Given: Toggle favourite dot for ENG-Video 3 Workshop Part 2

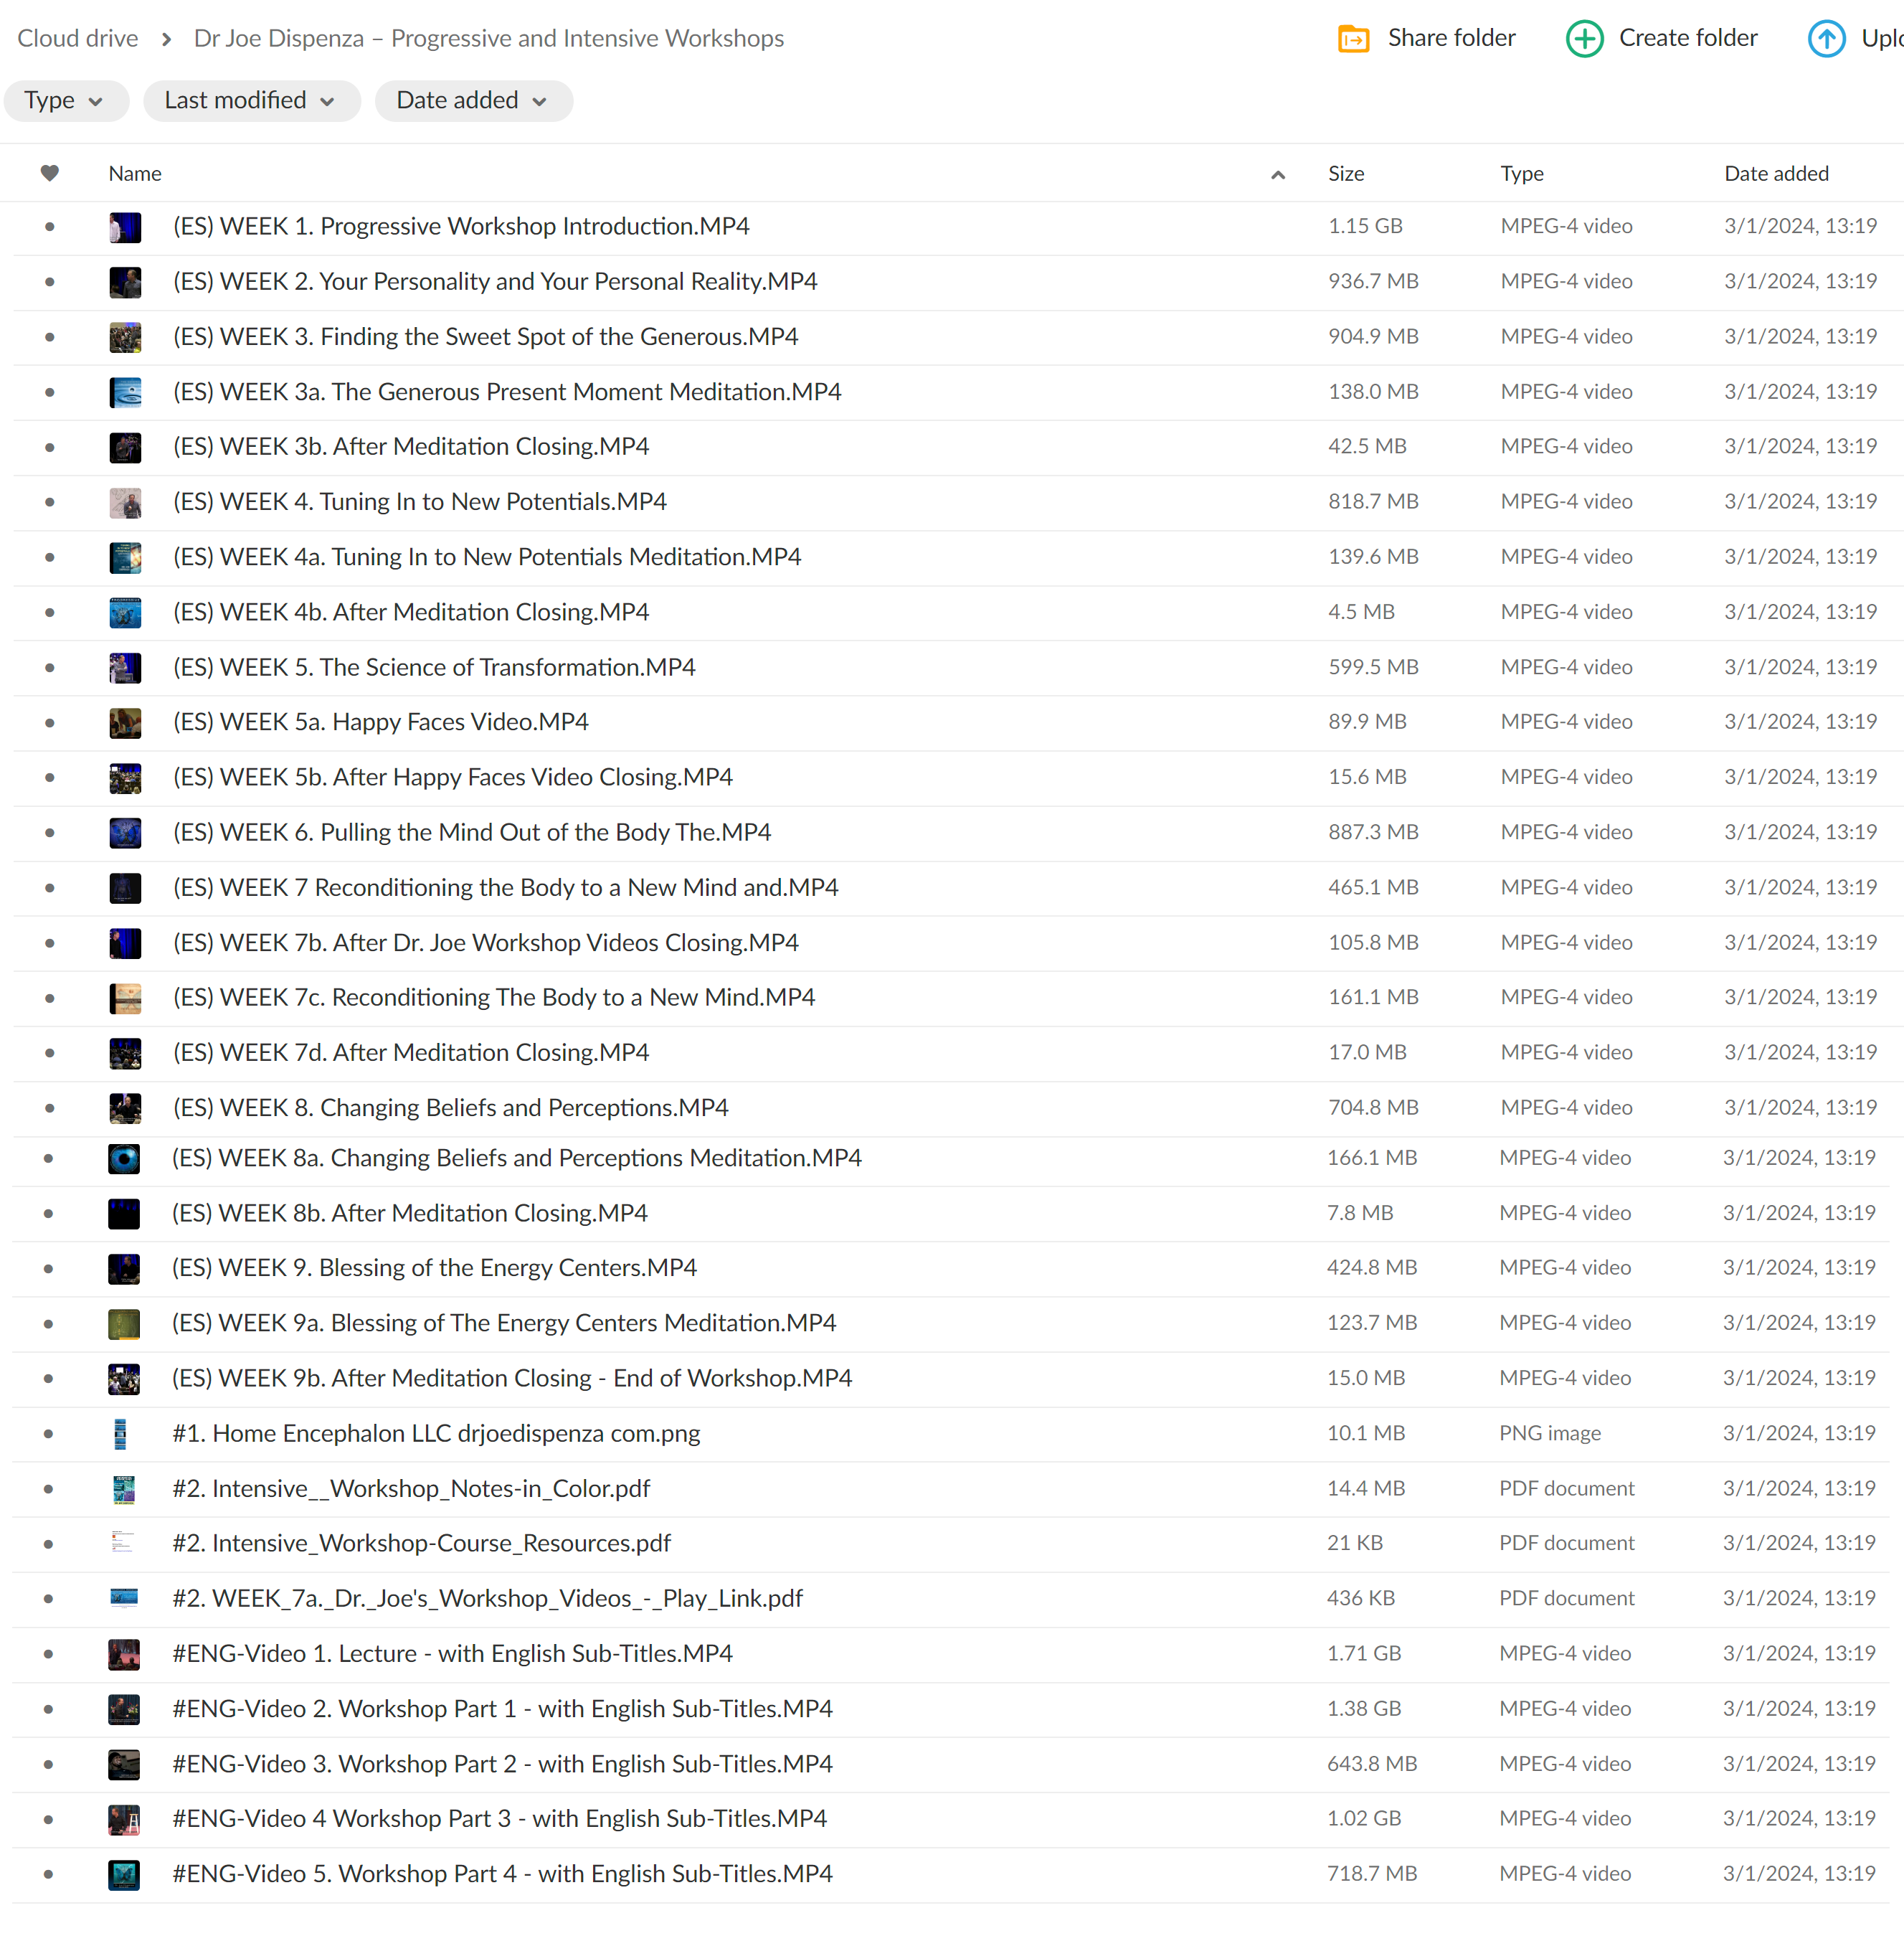Looking at the screenshot, I should coord(48,1764).
